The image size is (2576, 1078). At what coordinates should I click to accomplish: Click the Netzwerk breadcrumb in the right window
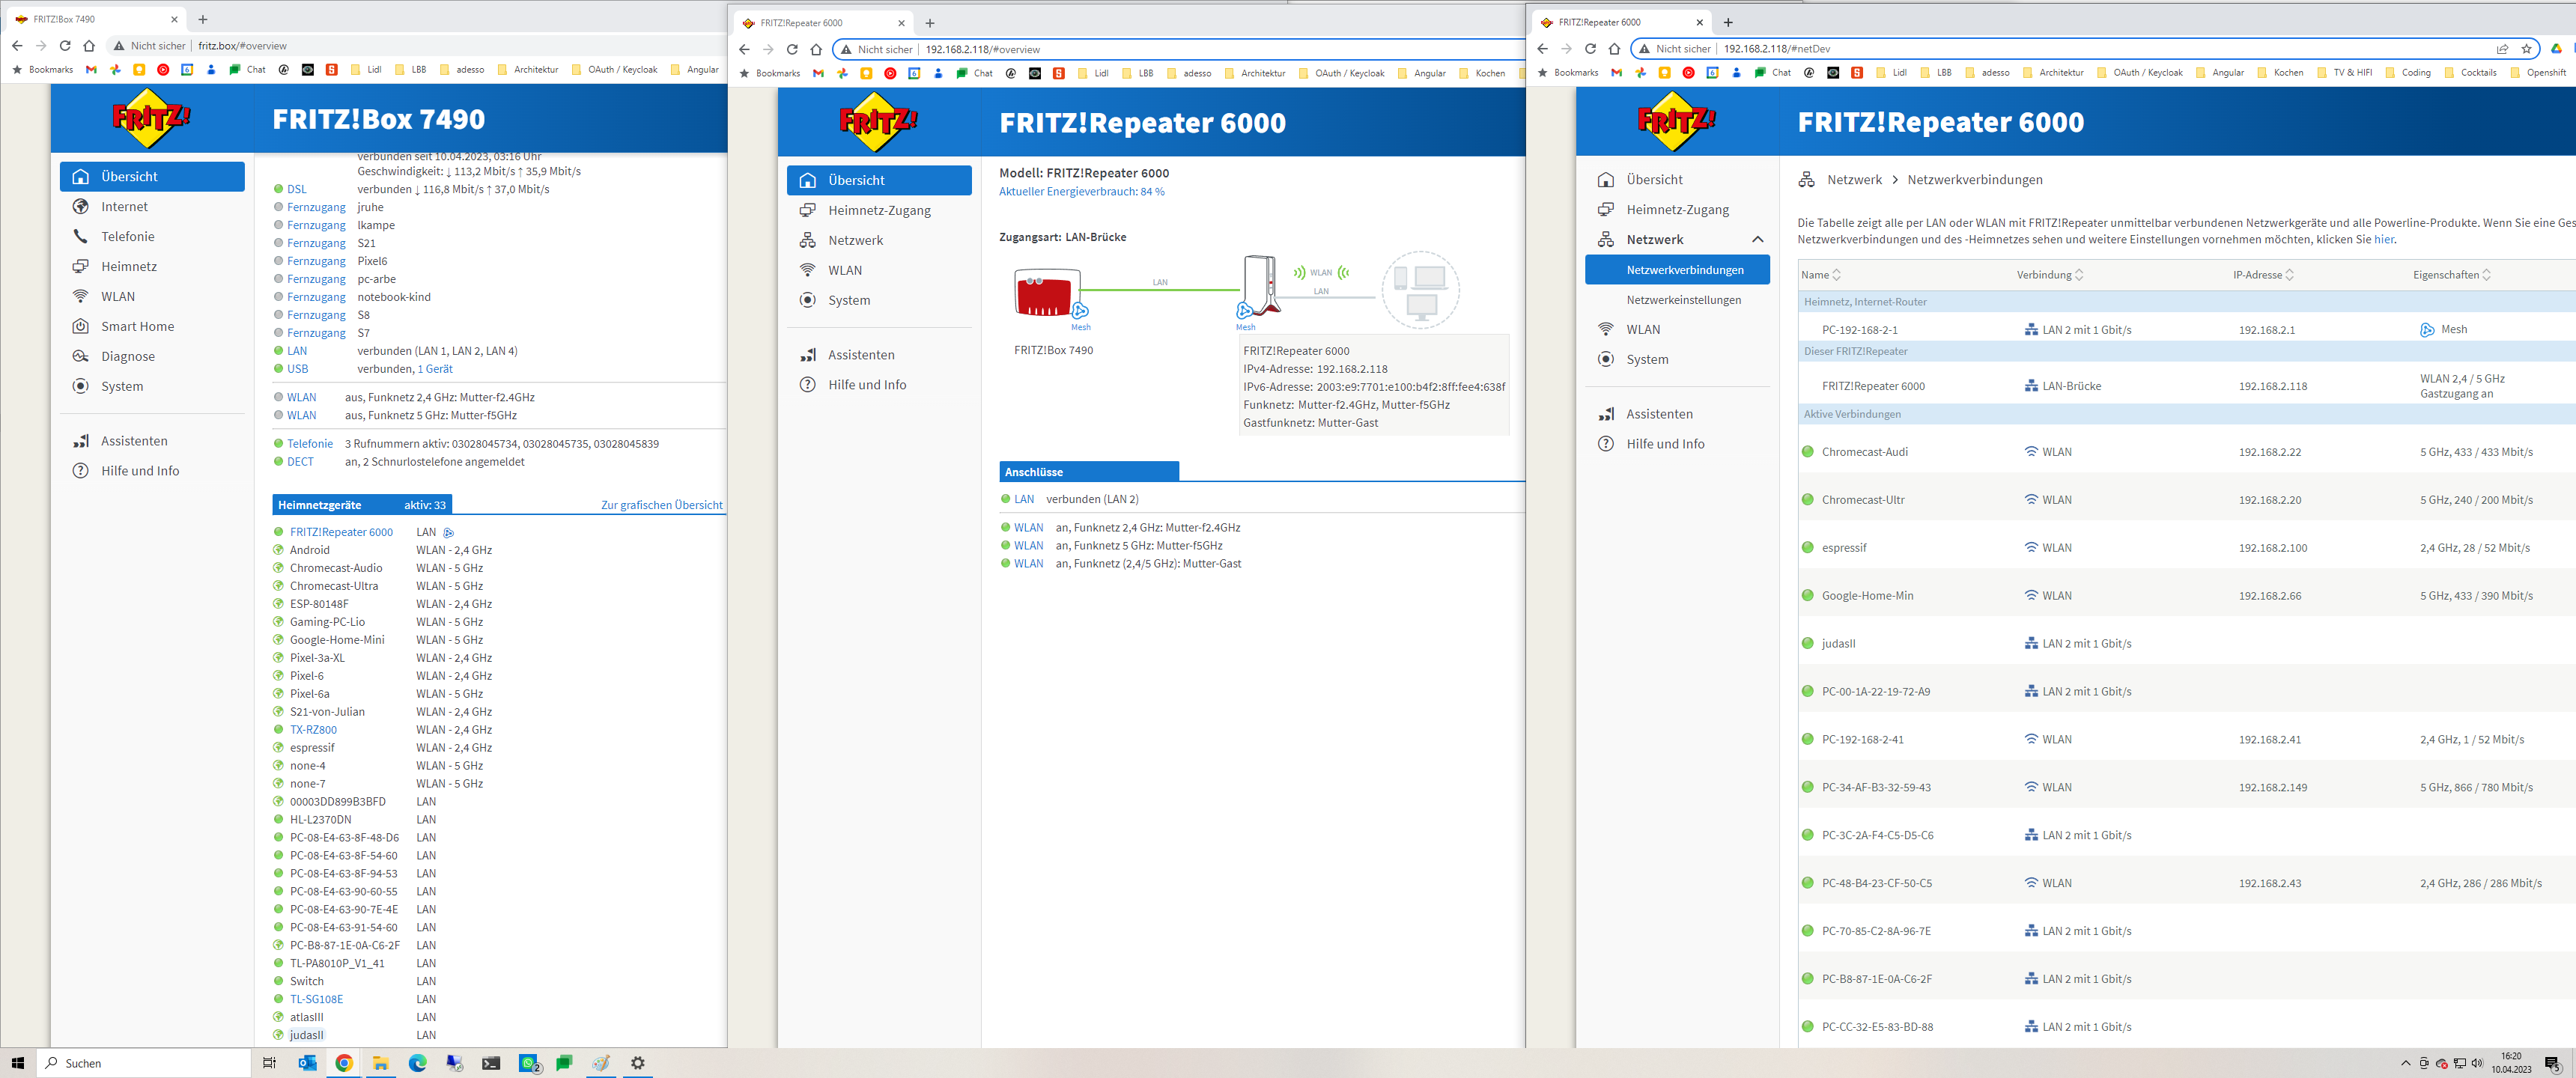[x=1854, y=180]
